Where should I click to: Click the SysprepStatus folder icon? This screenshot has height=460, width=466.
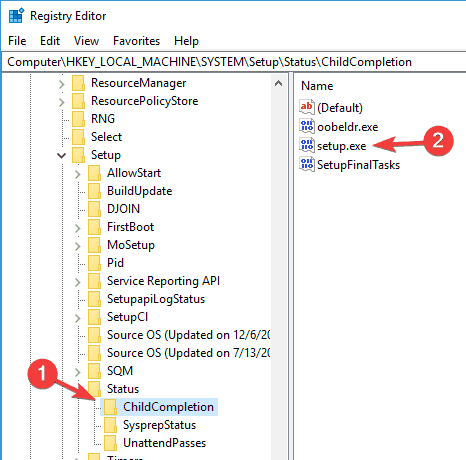tap(110, 425)
